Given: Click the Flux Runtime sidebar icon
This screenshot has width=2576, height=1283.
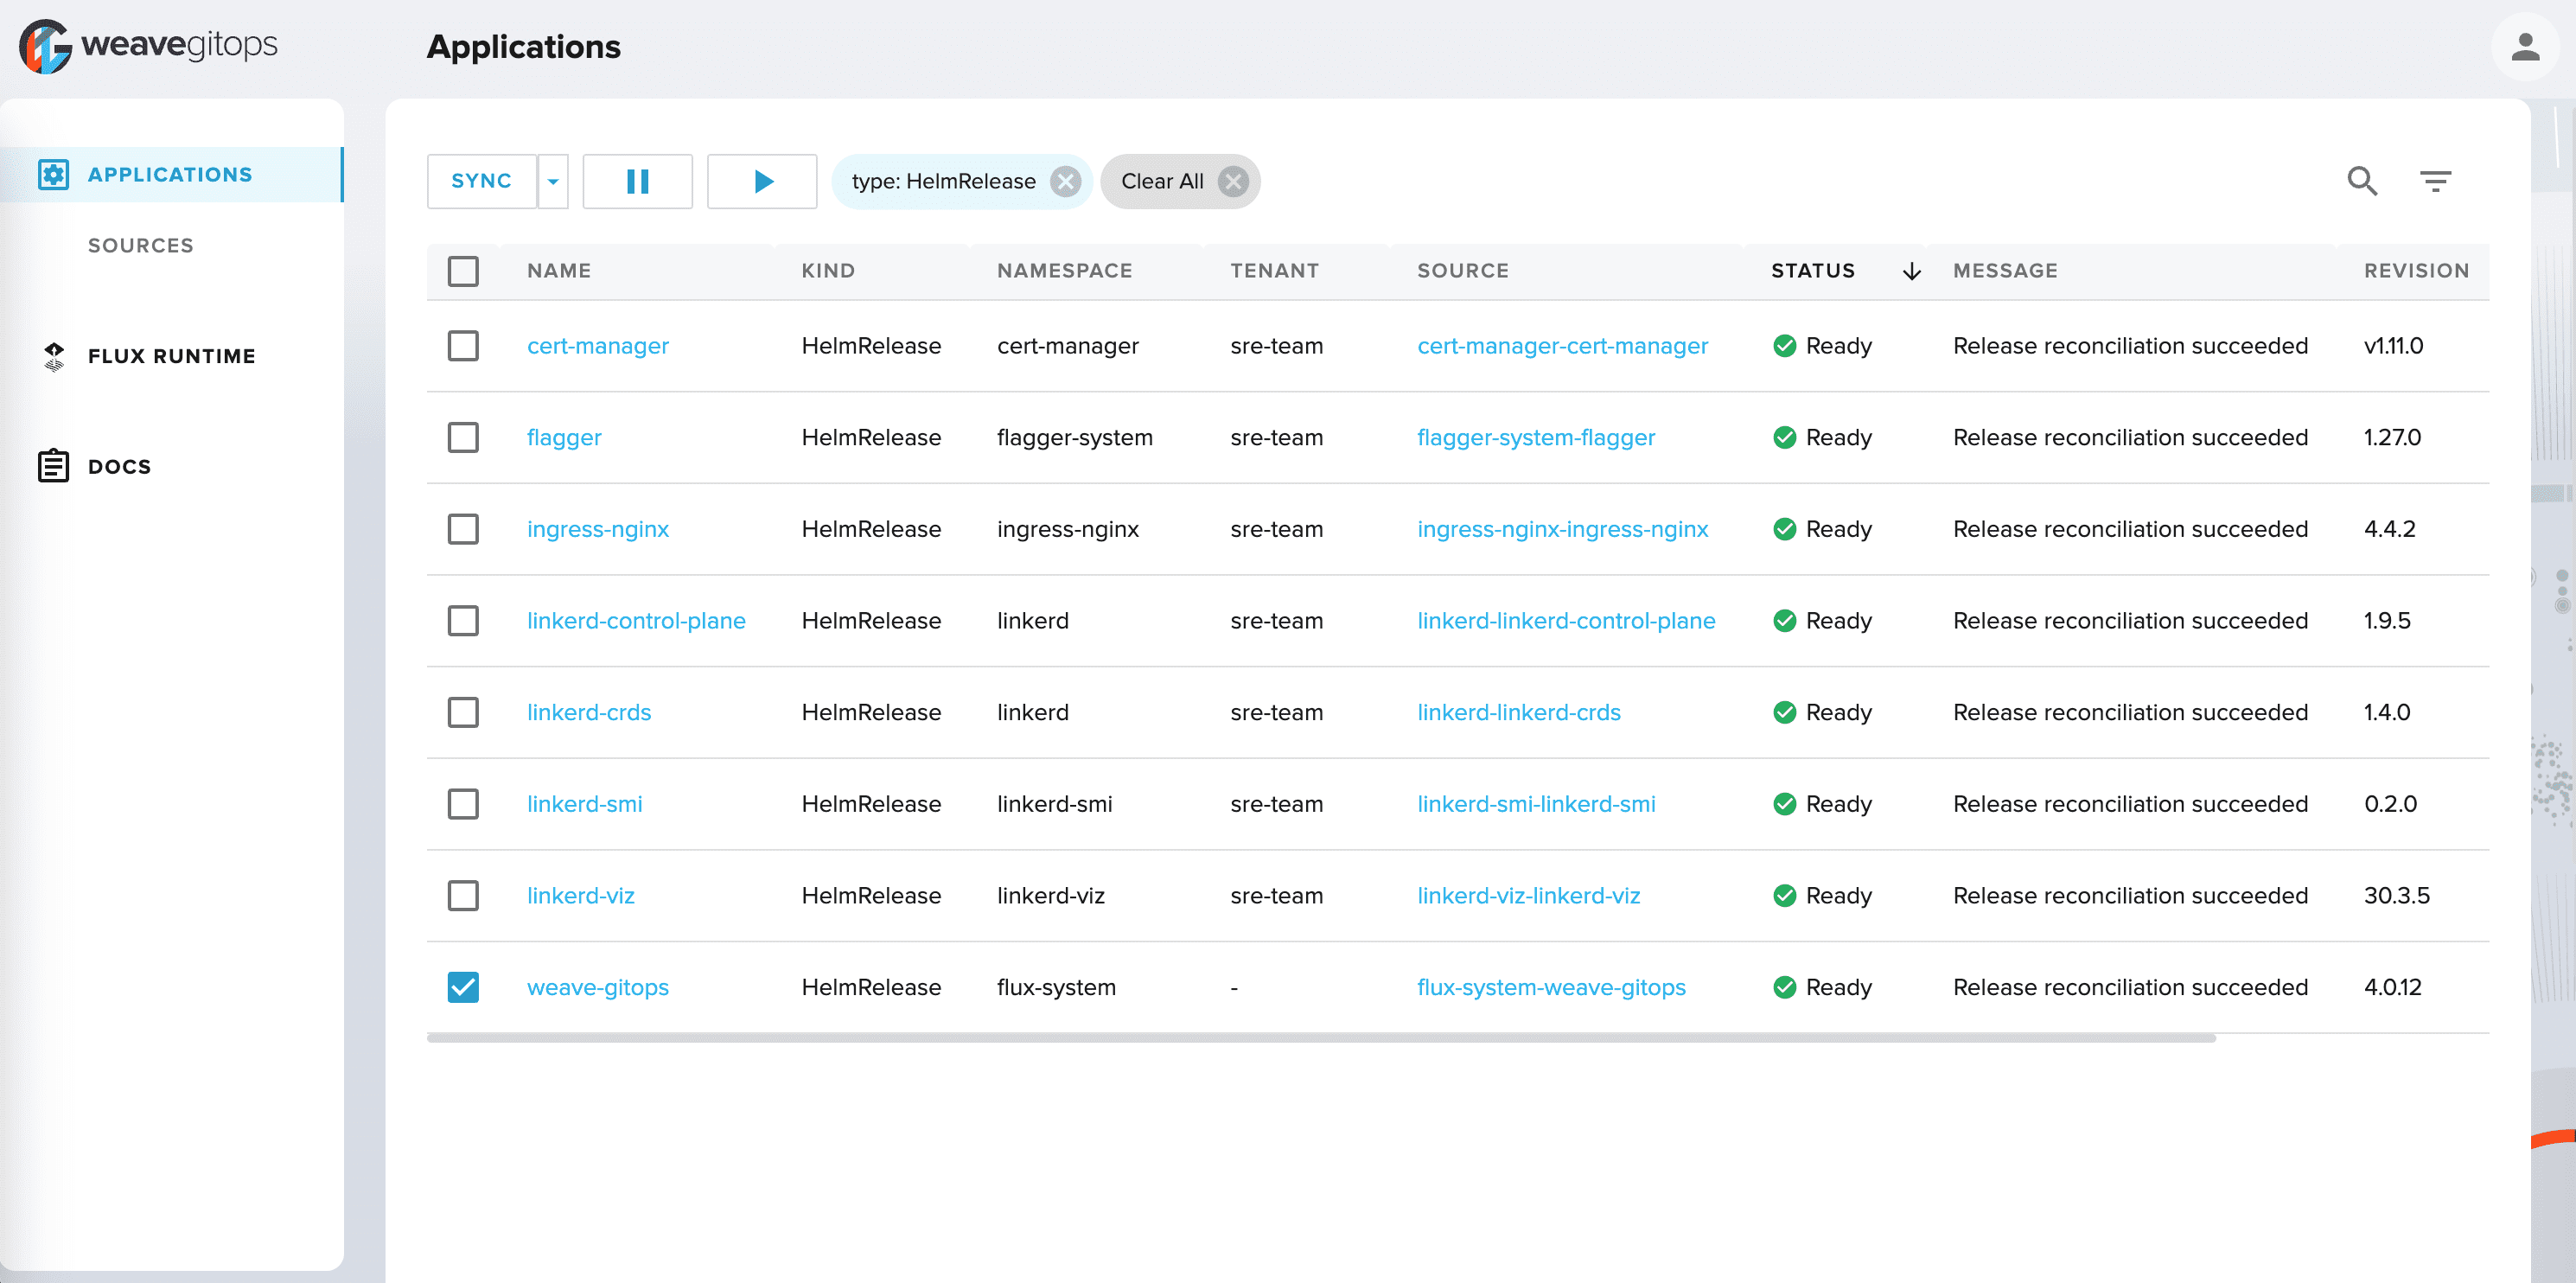Looking at the screenshot, I should coord(54,356).
